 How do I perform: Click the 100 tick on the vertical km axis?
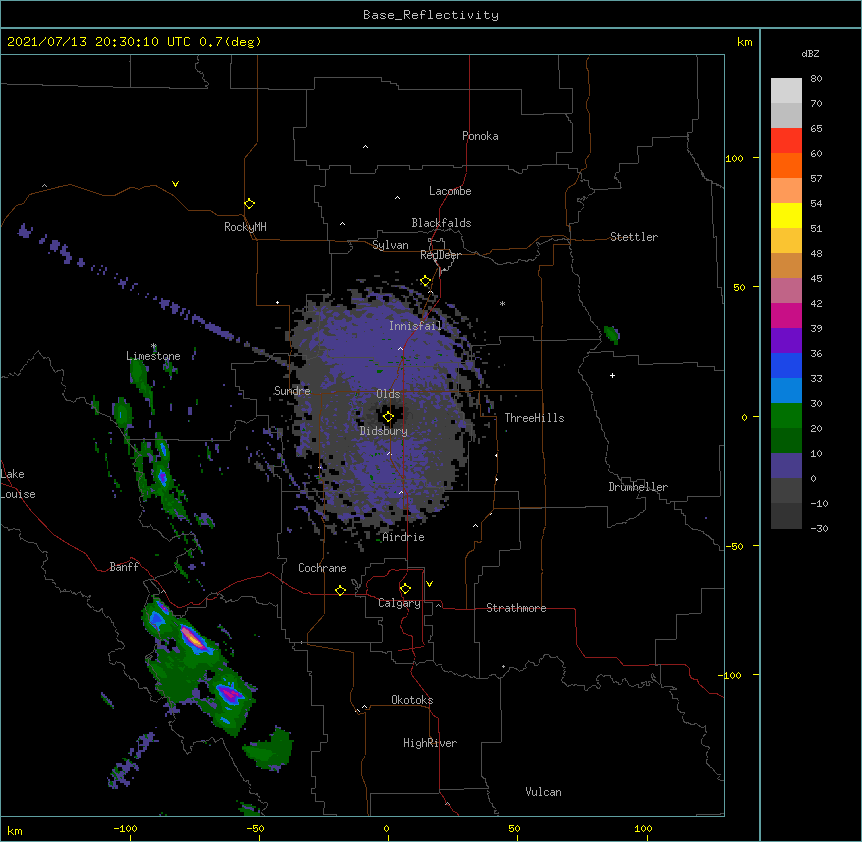click(734, 158)
